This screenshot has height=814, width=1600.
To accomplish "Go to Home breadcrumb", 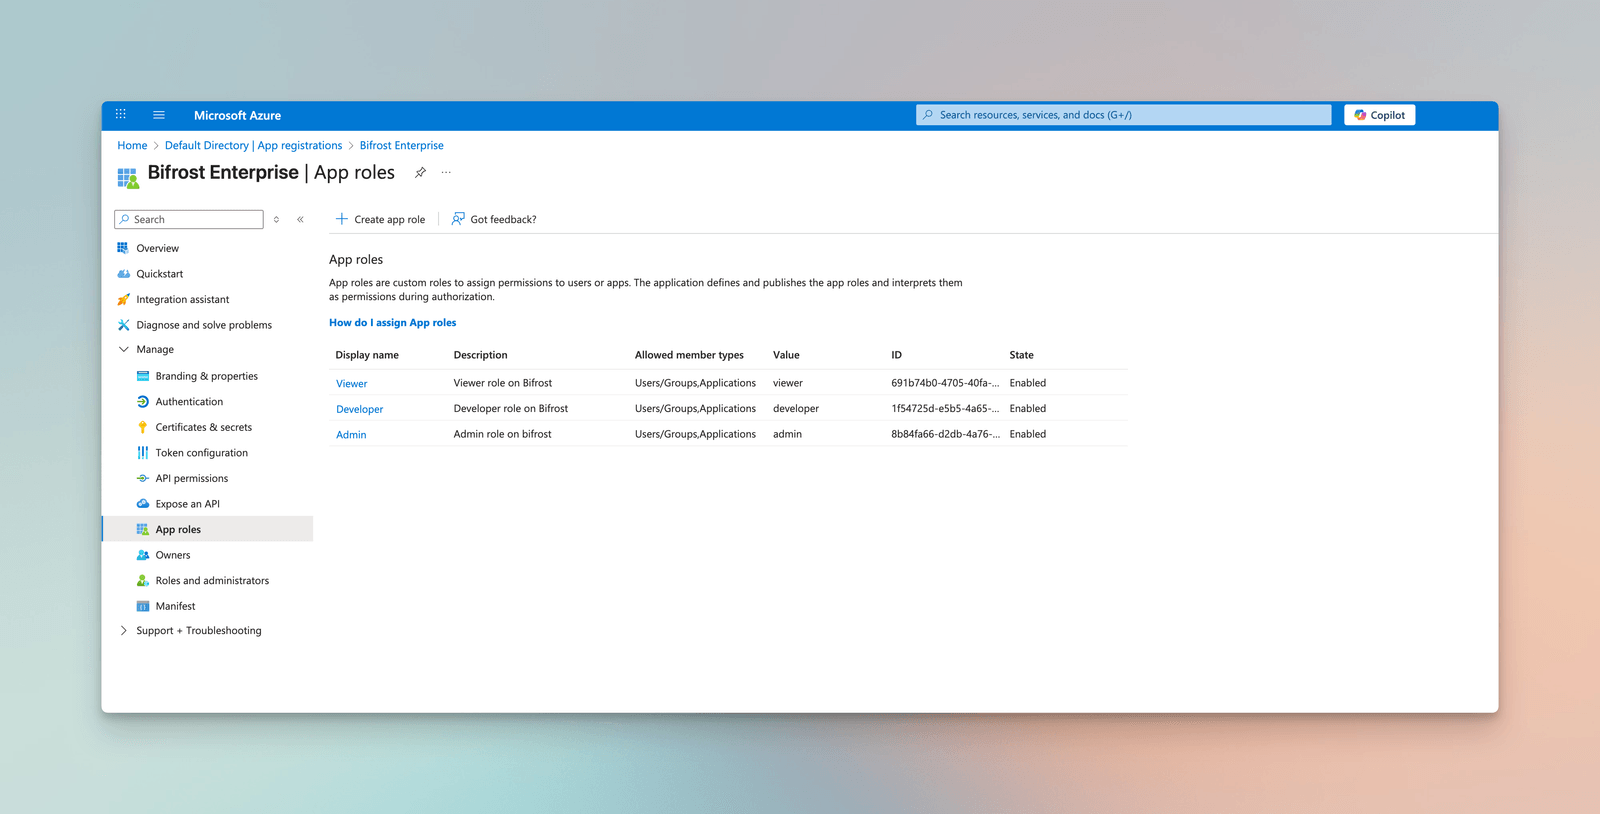I will click(x=132, y=145).
